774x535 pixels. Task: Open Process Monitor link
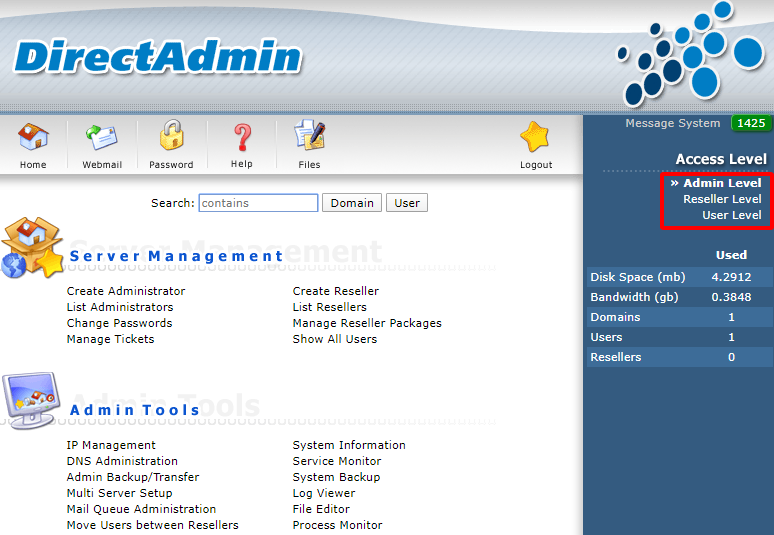[x=337, y=525]
